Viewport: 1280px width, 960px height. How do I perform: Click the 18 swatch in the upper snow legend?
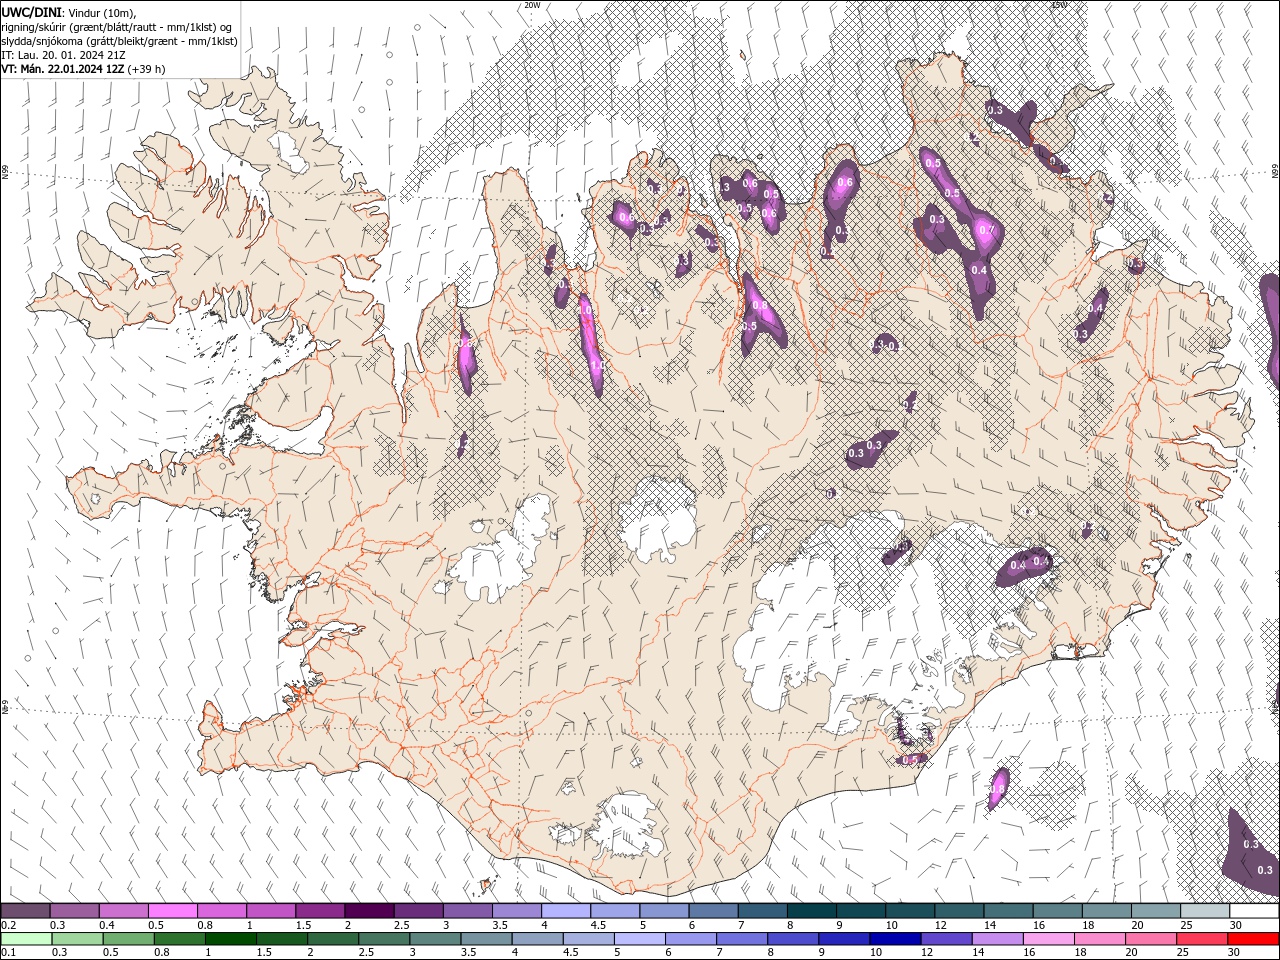click(1106, 911)
